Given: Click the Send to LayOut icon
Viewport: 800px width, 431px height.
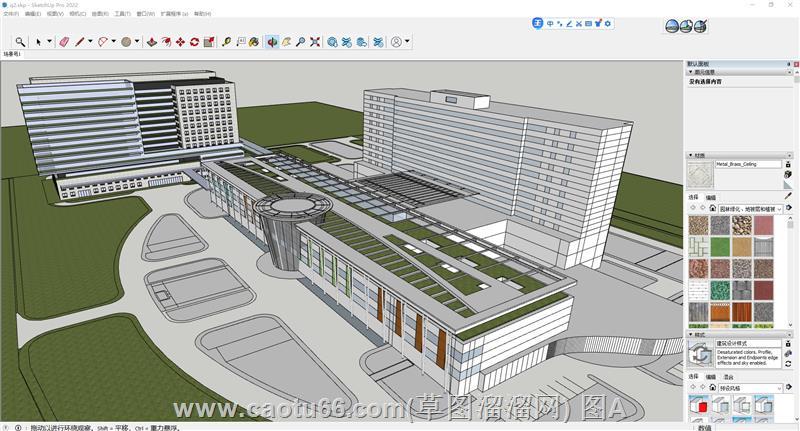Looking at the screenshot, I should pos(361,42).
